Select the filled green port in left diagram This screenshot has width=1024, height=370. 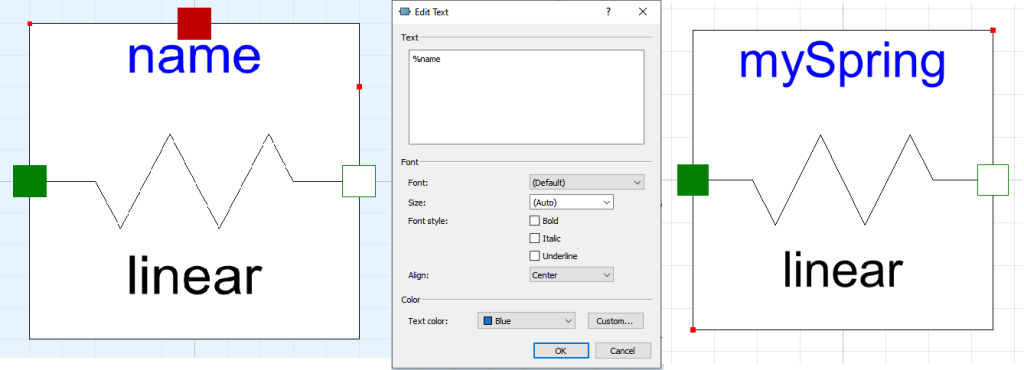(30, 181)
